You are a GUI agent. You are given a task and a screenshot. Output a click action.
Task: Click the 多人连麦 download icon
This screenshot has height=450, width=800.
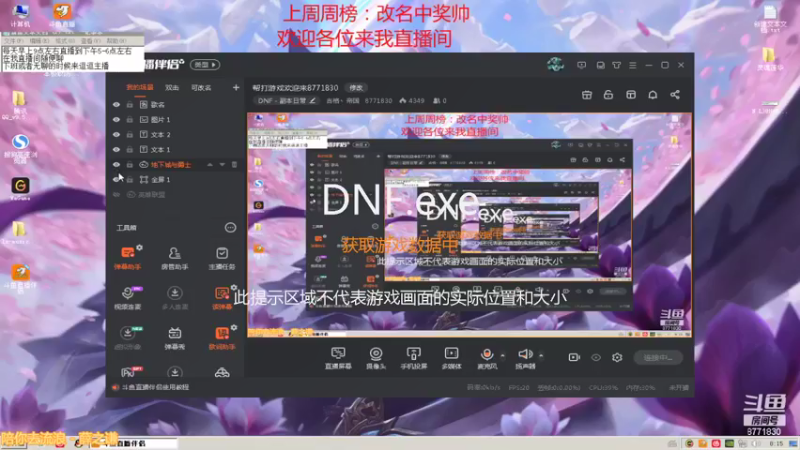174,293
